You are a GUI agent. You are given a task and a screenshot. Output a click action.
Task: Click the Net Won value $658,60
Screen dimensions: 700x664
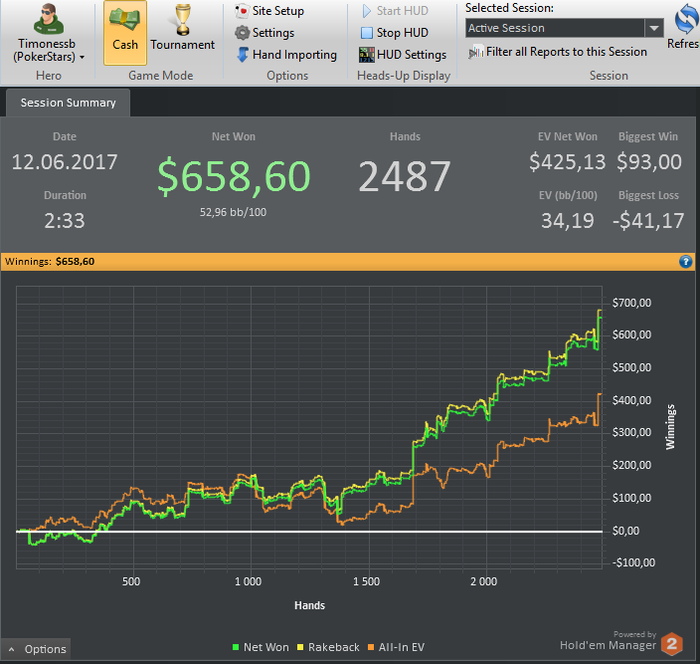click(234, 176)
